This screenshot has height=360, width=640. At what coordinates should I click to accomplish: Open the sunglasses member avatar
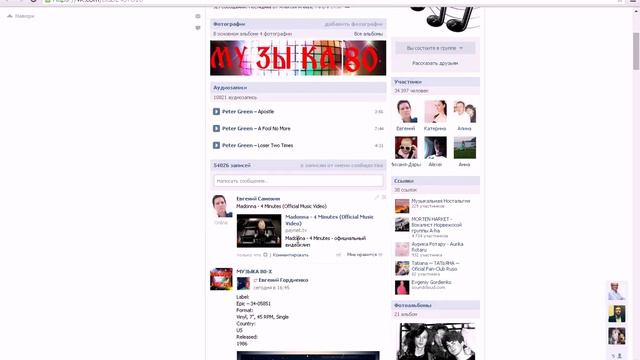click(406, 147)
